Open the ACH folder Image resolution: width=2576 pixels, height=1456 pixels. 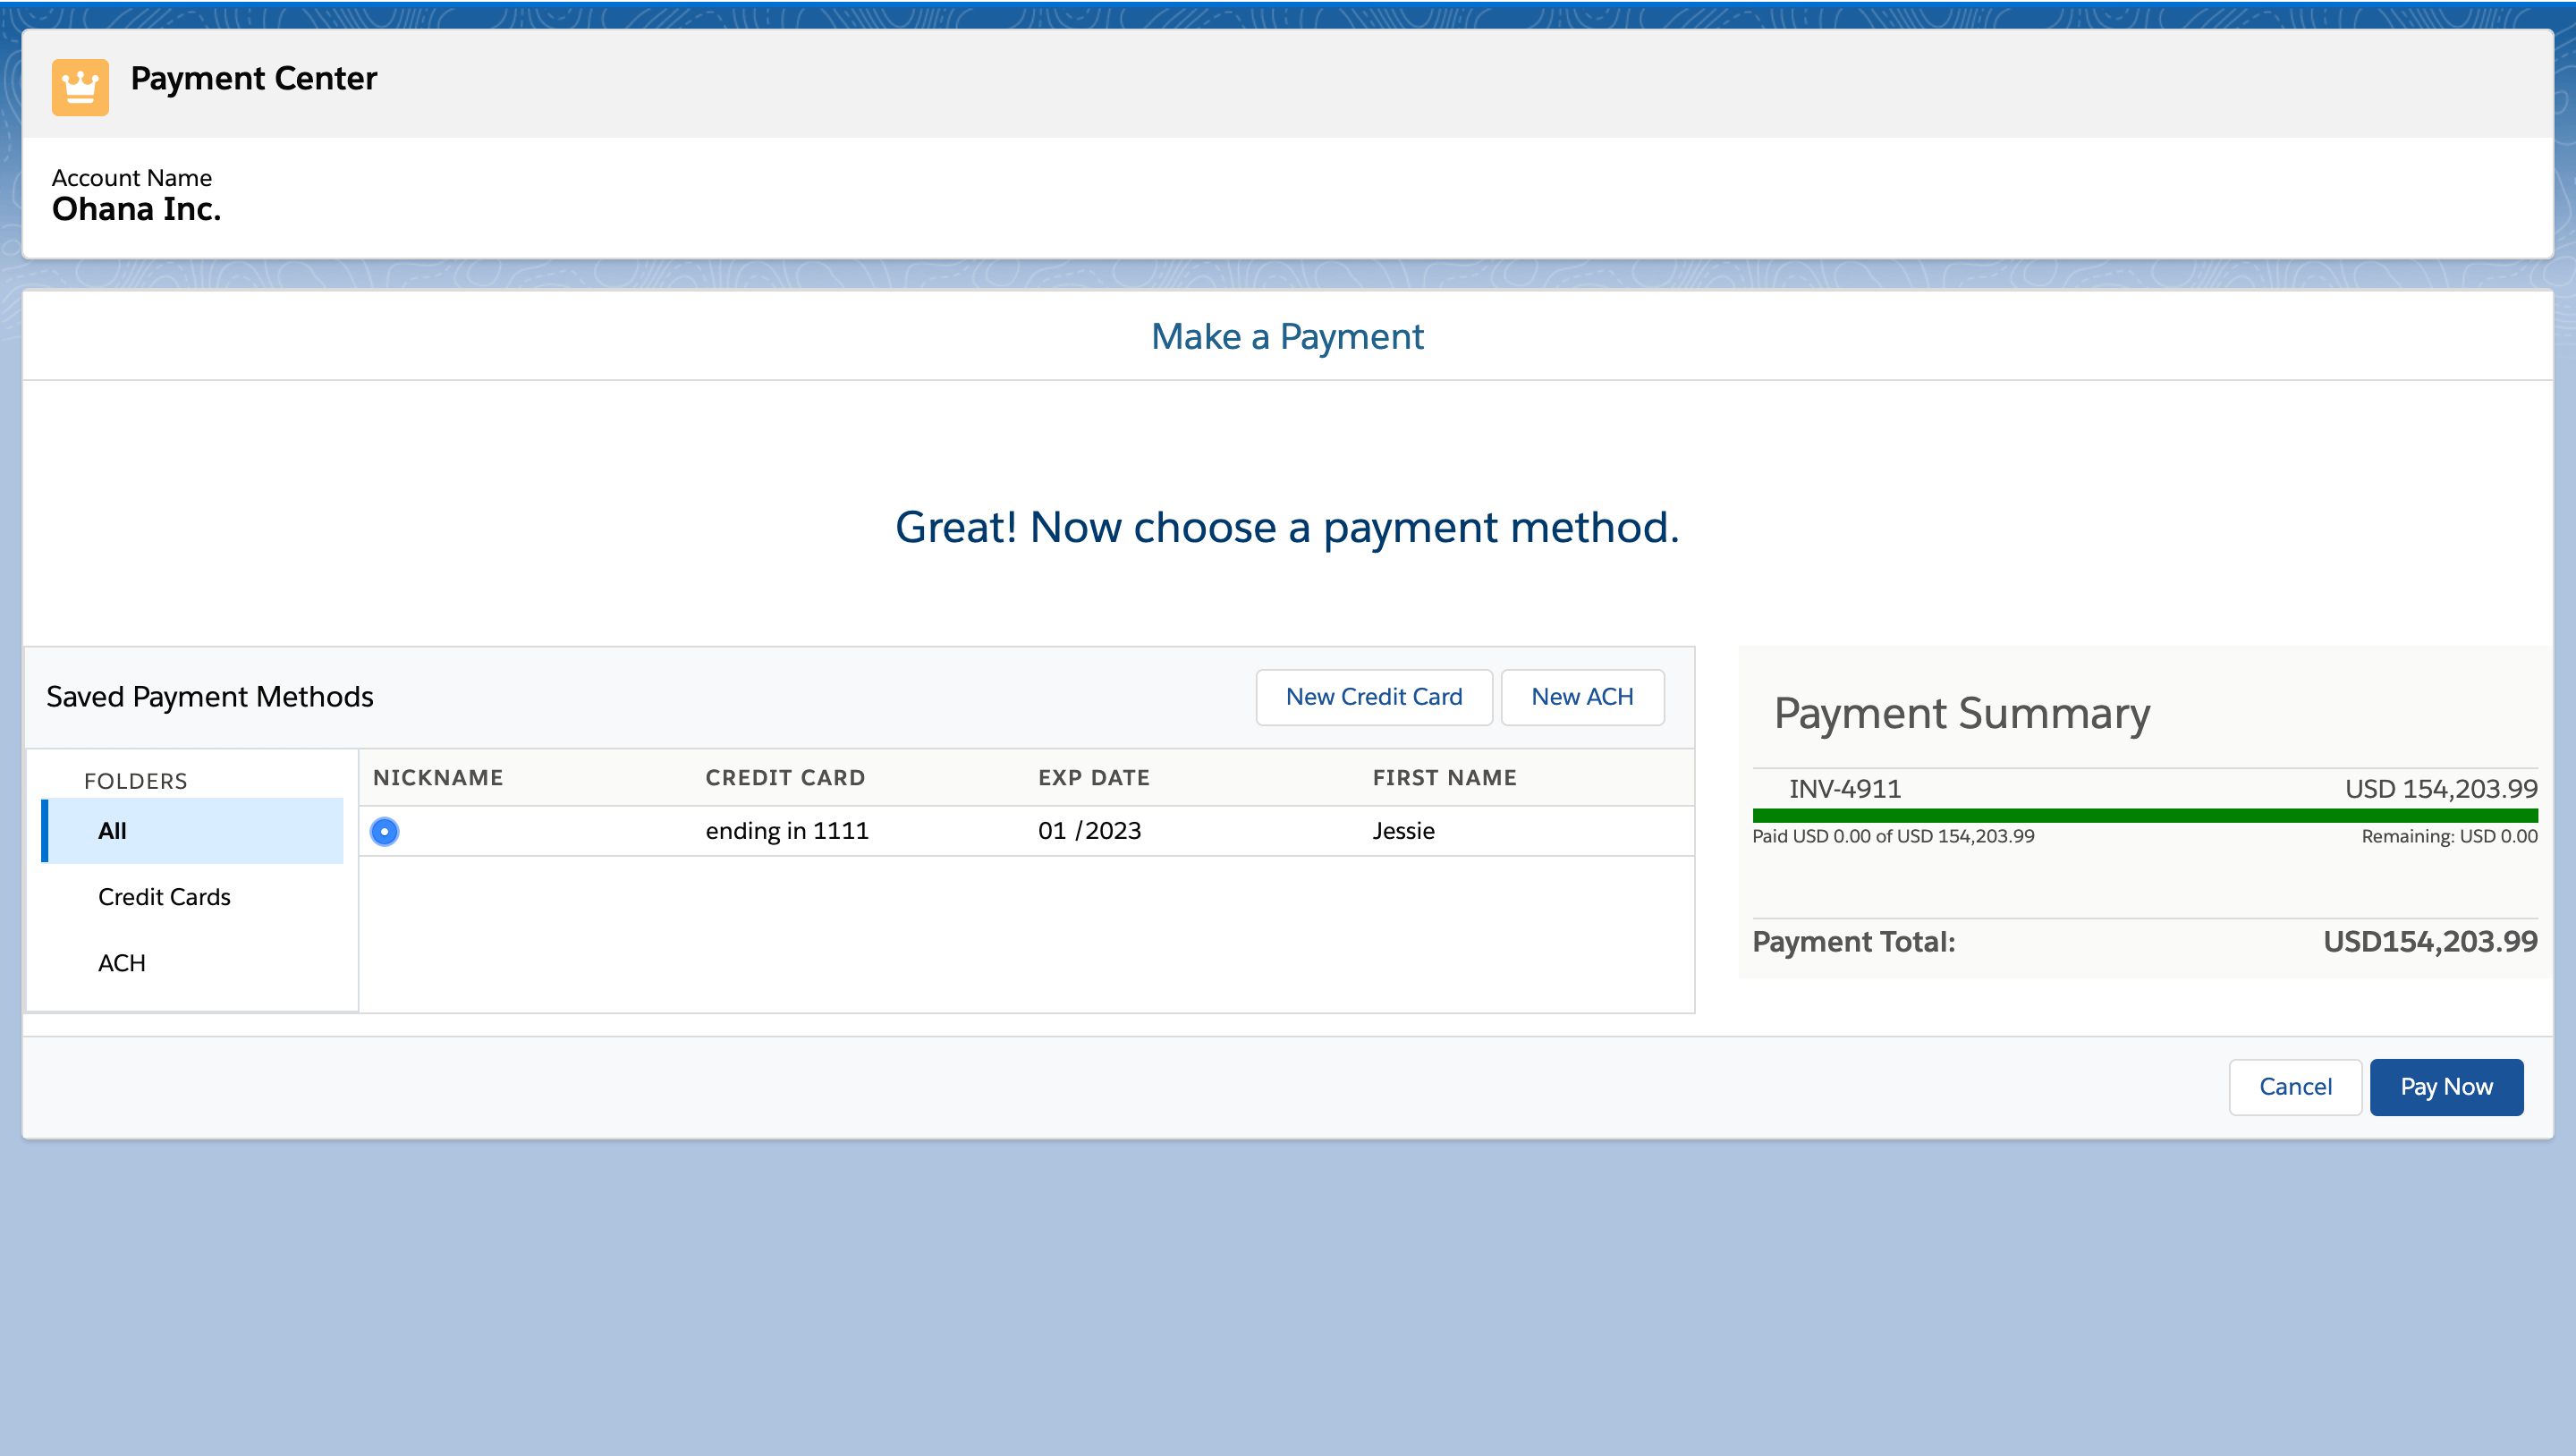point(122,963)
